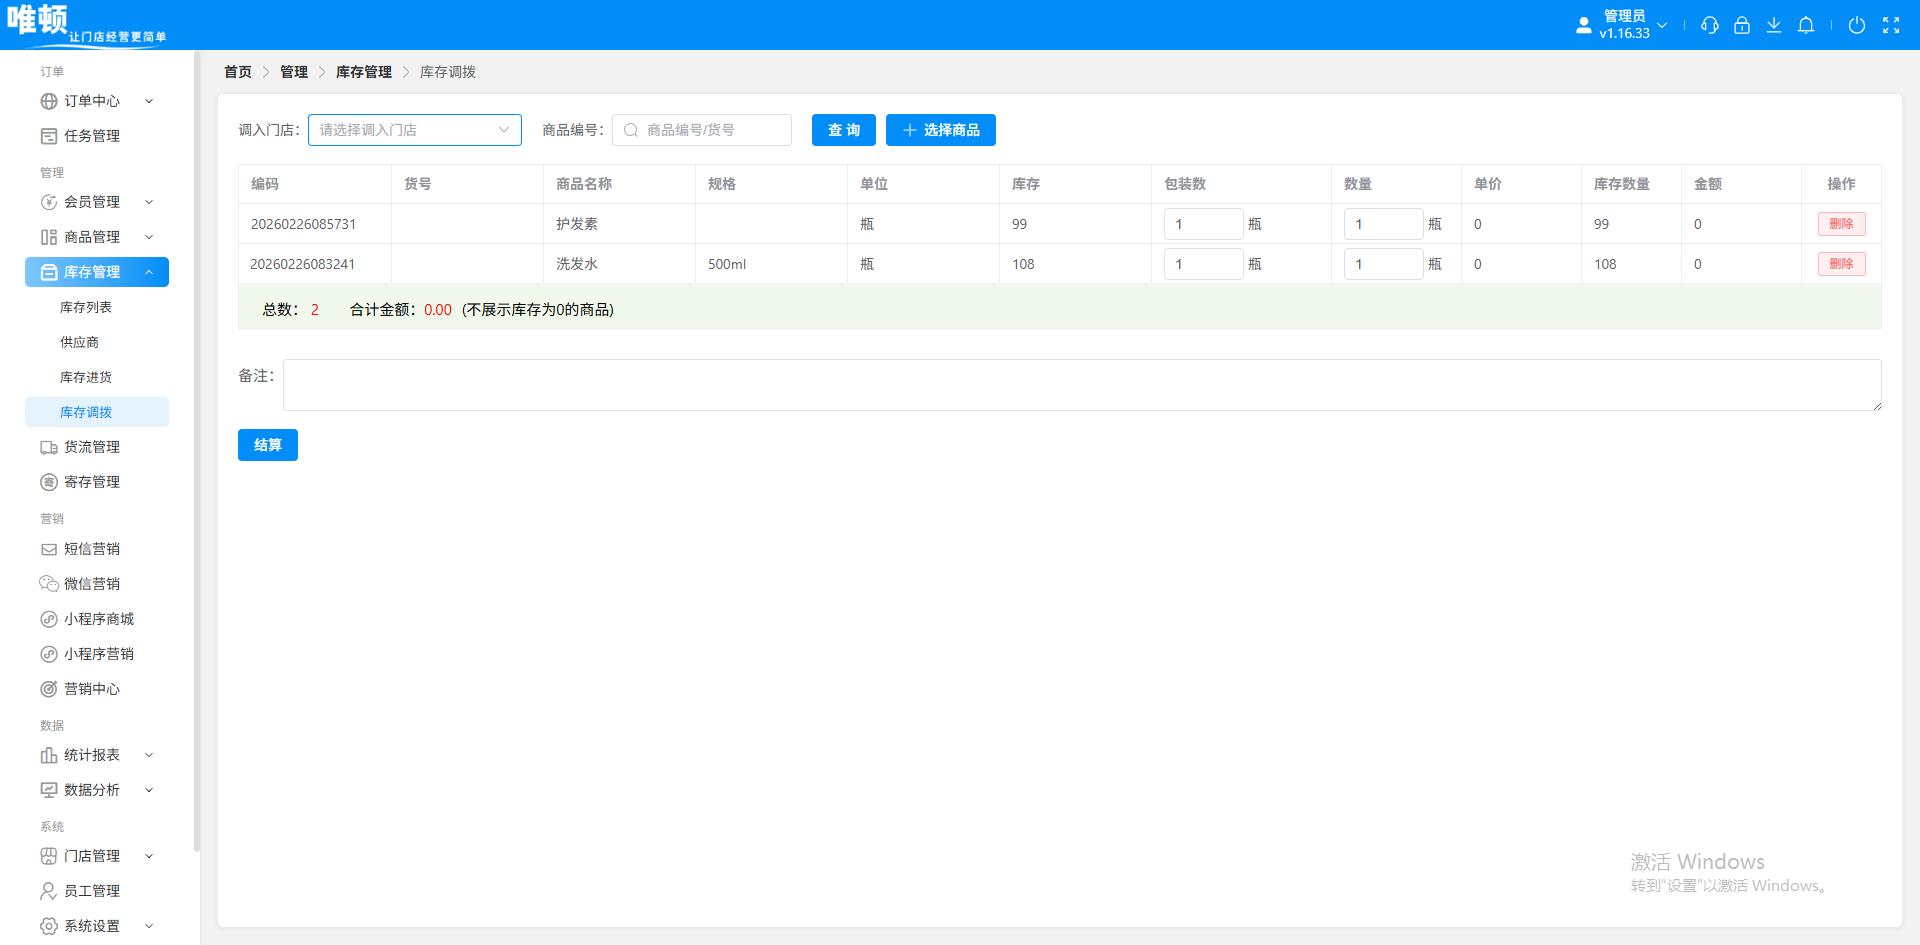1920x945 pixels.
Task: Click the 结算 button
Action: [x=268, y=445]
